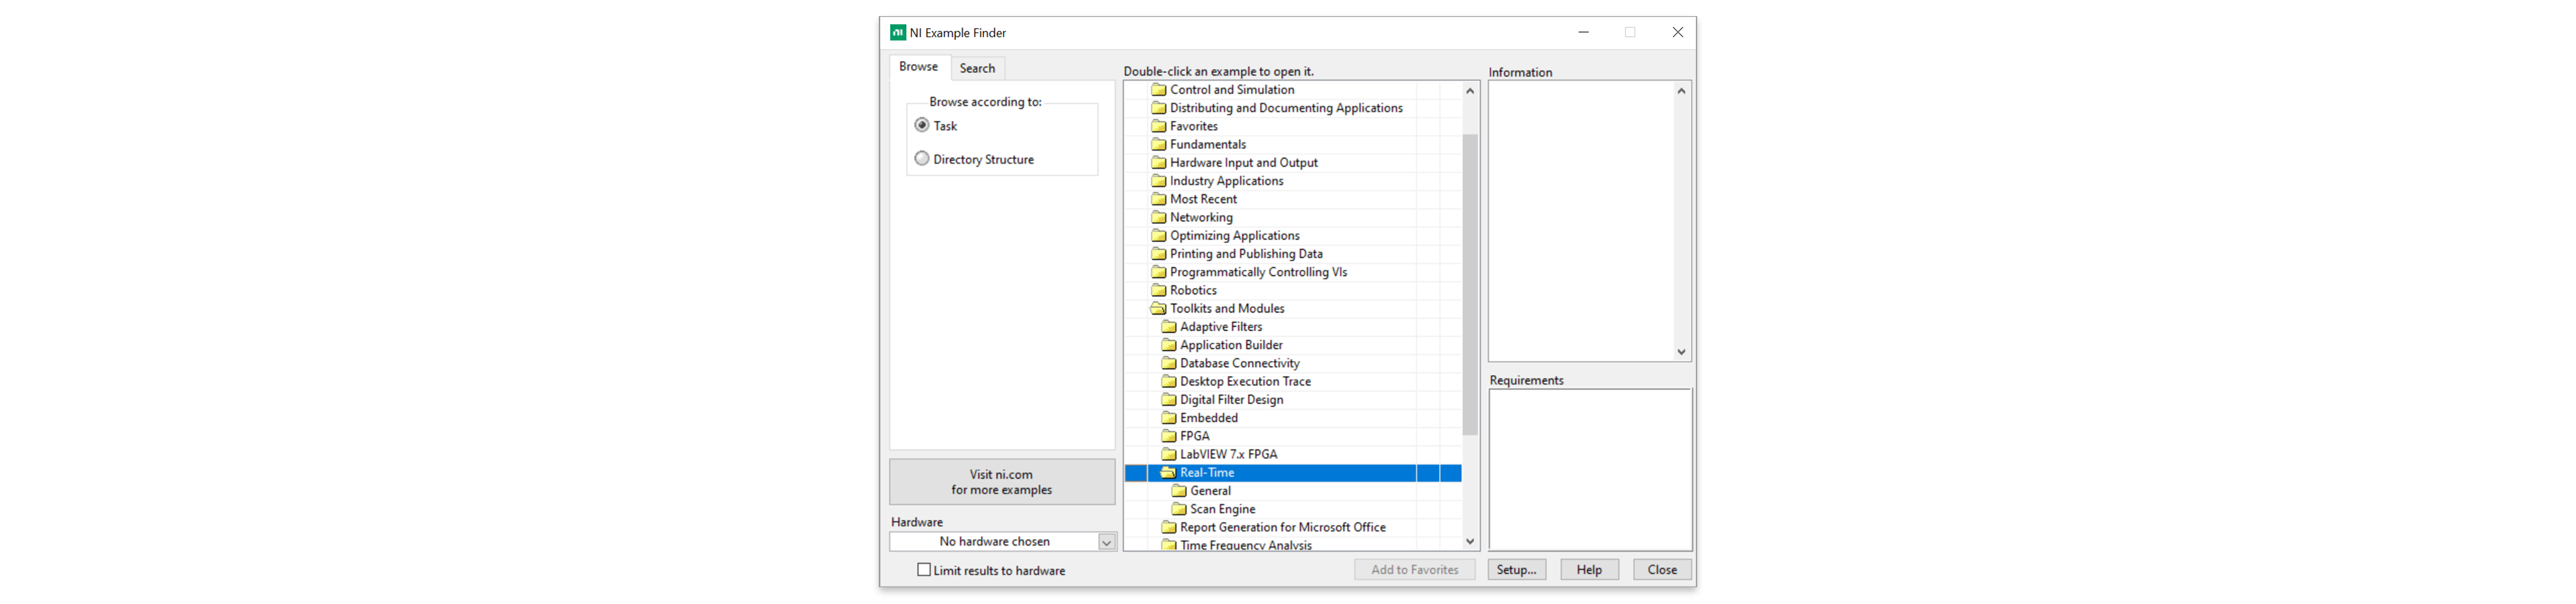This screenshot has width=2576, height=604.
Task: Click the Most Recent folder icon
Action: coord(1159,199)
